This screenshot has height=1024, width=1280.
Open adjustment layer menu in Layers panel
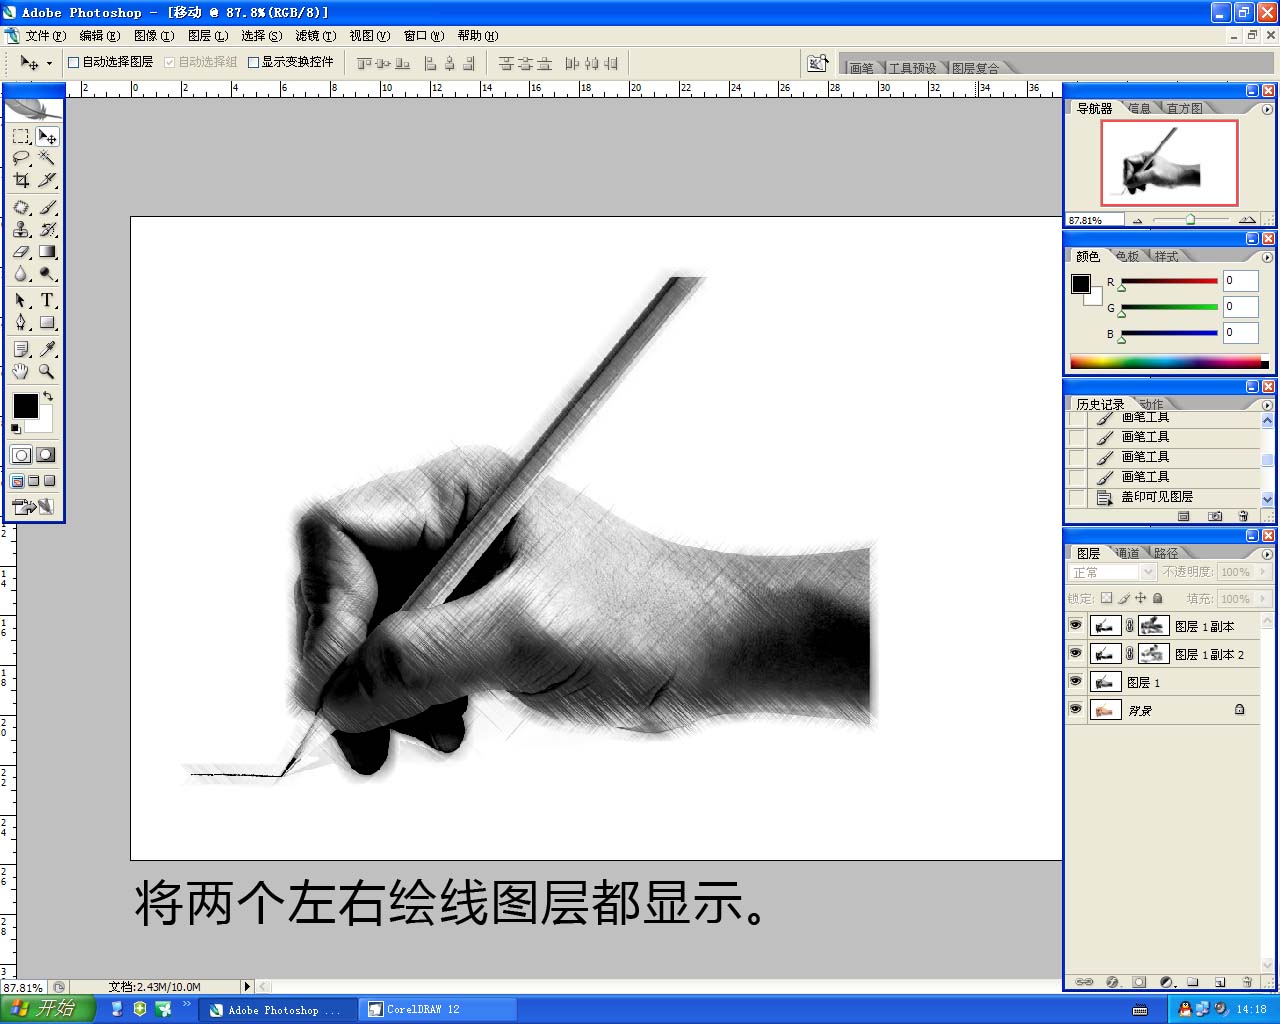click(x=1166, y=982)
